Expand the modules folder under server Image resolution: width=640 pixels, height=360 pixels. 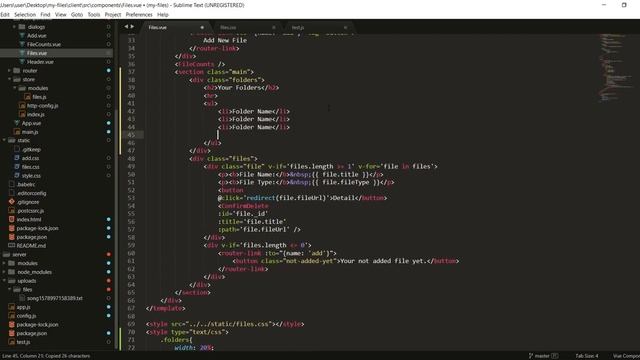pos(4,263)
